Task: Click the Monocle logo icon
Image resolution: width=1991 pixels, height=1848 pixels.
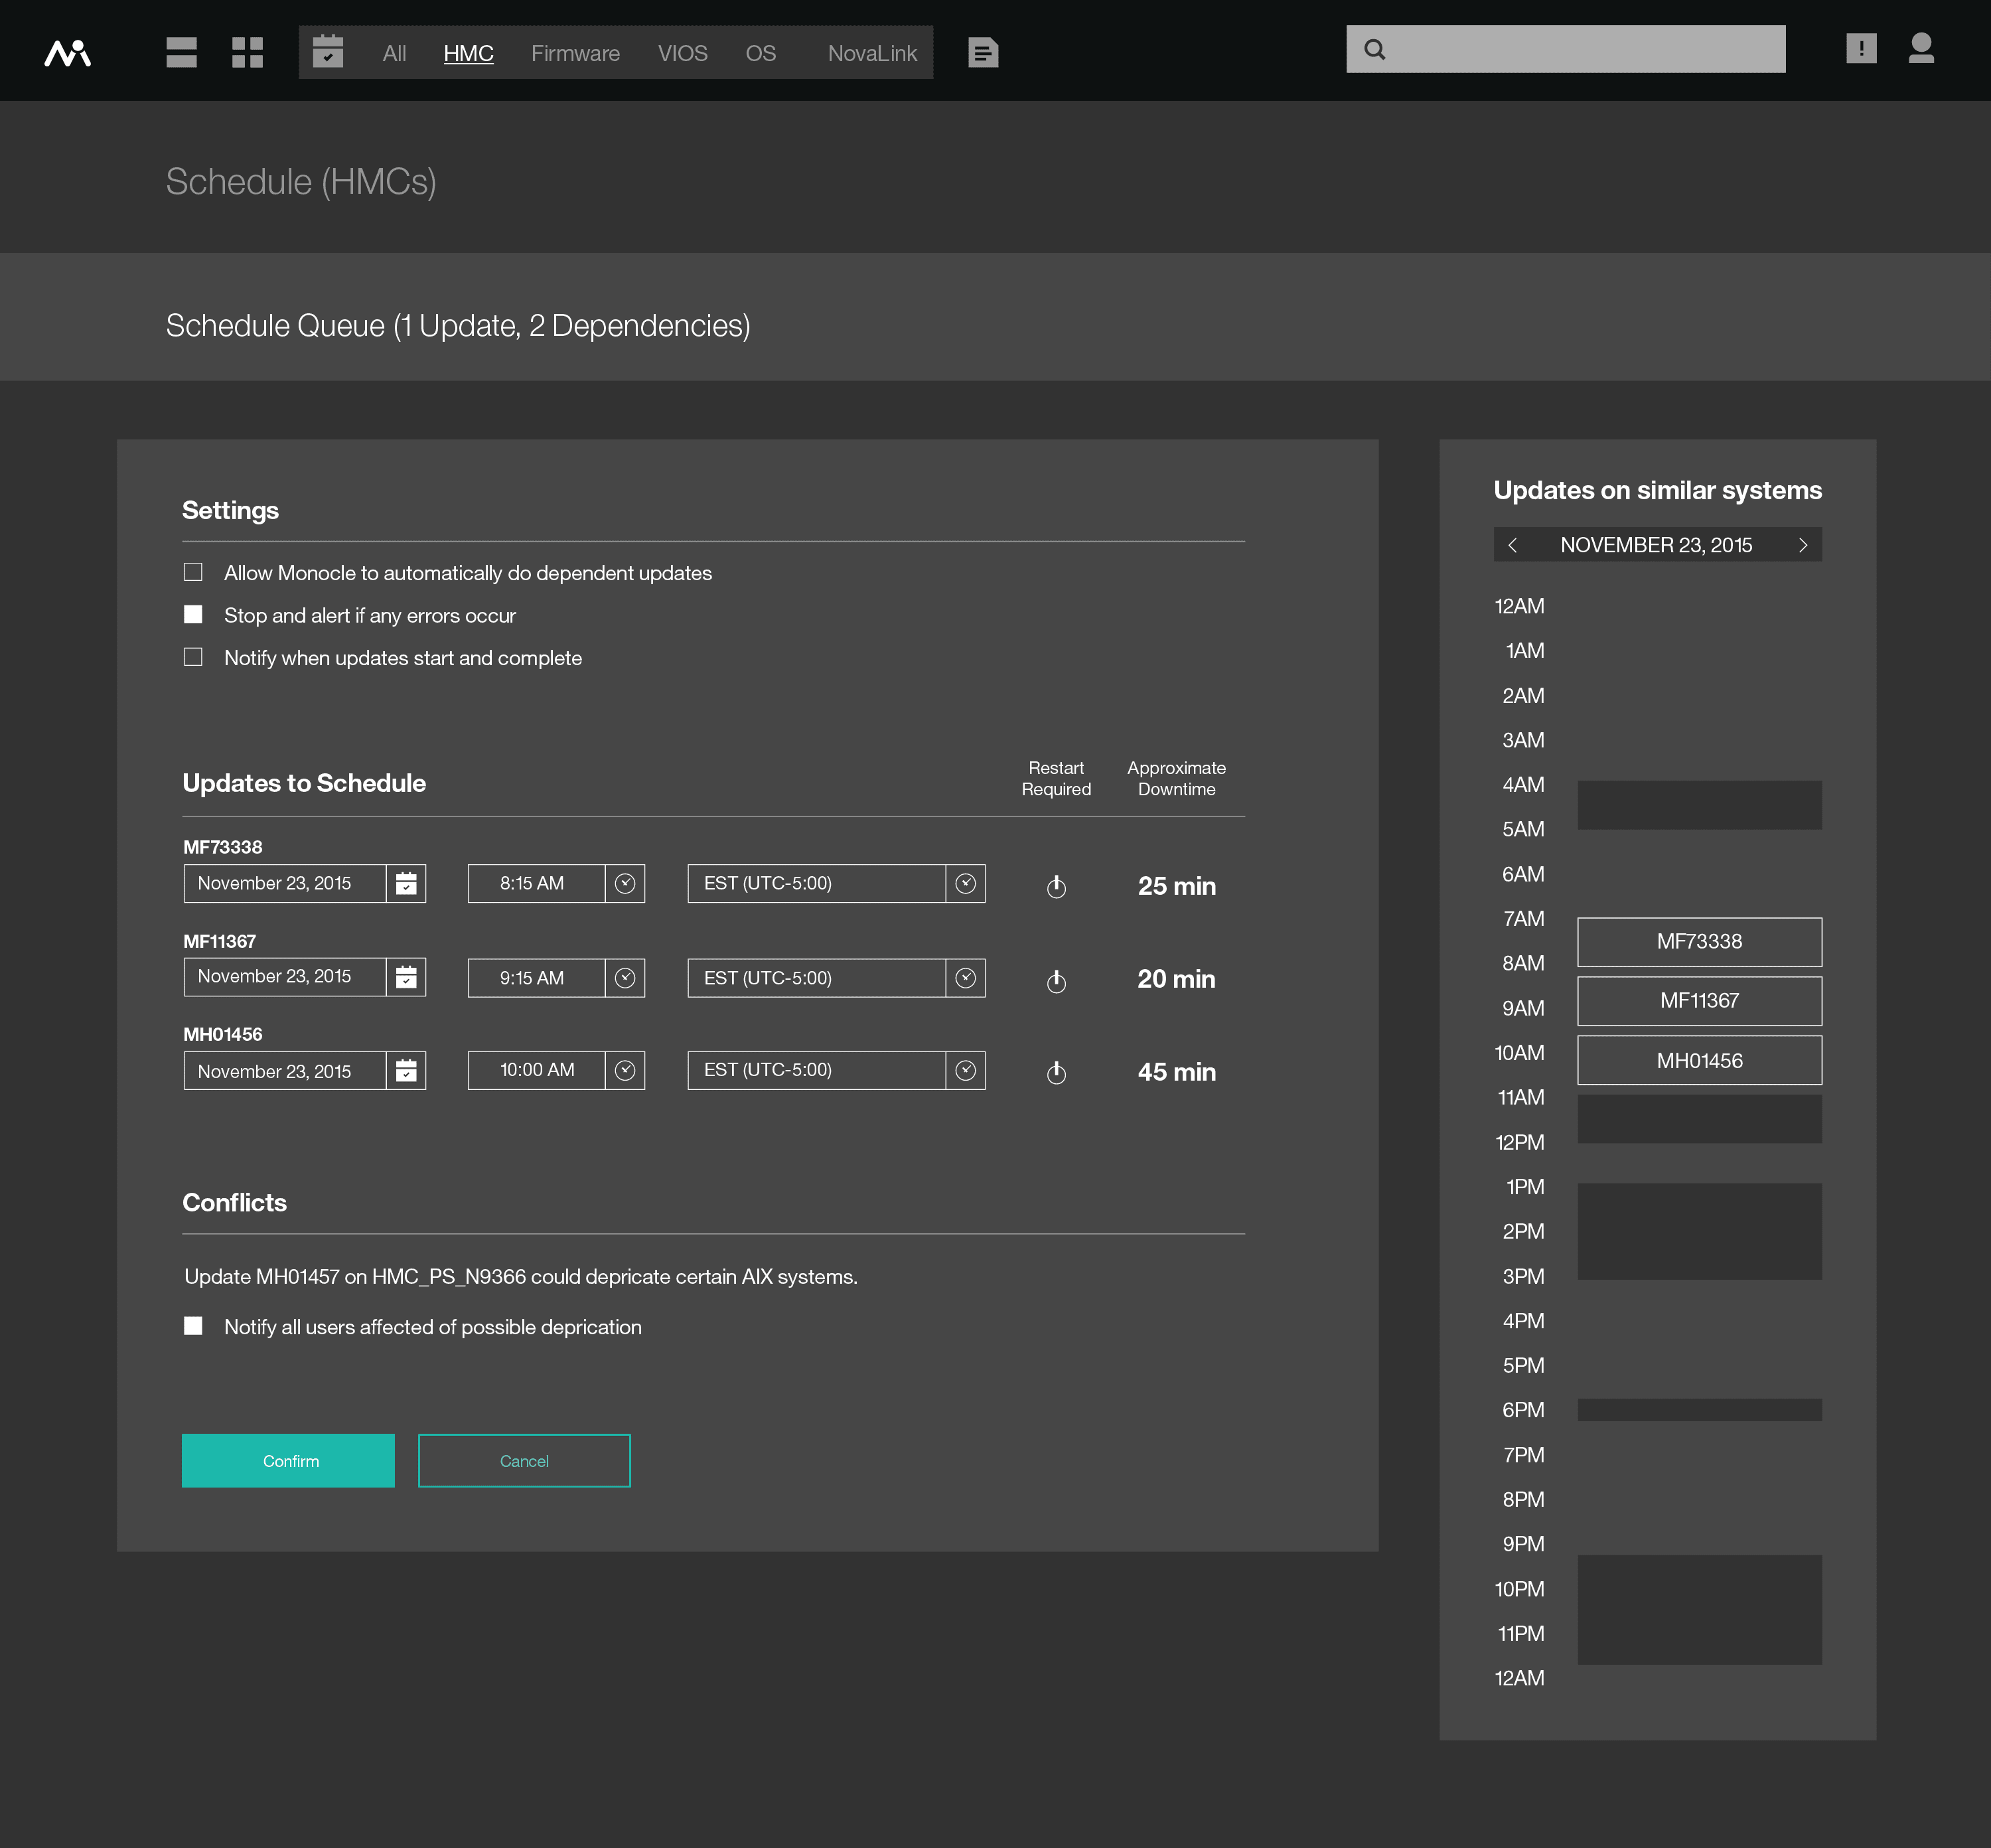Action: click(x=68, y=52)
